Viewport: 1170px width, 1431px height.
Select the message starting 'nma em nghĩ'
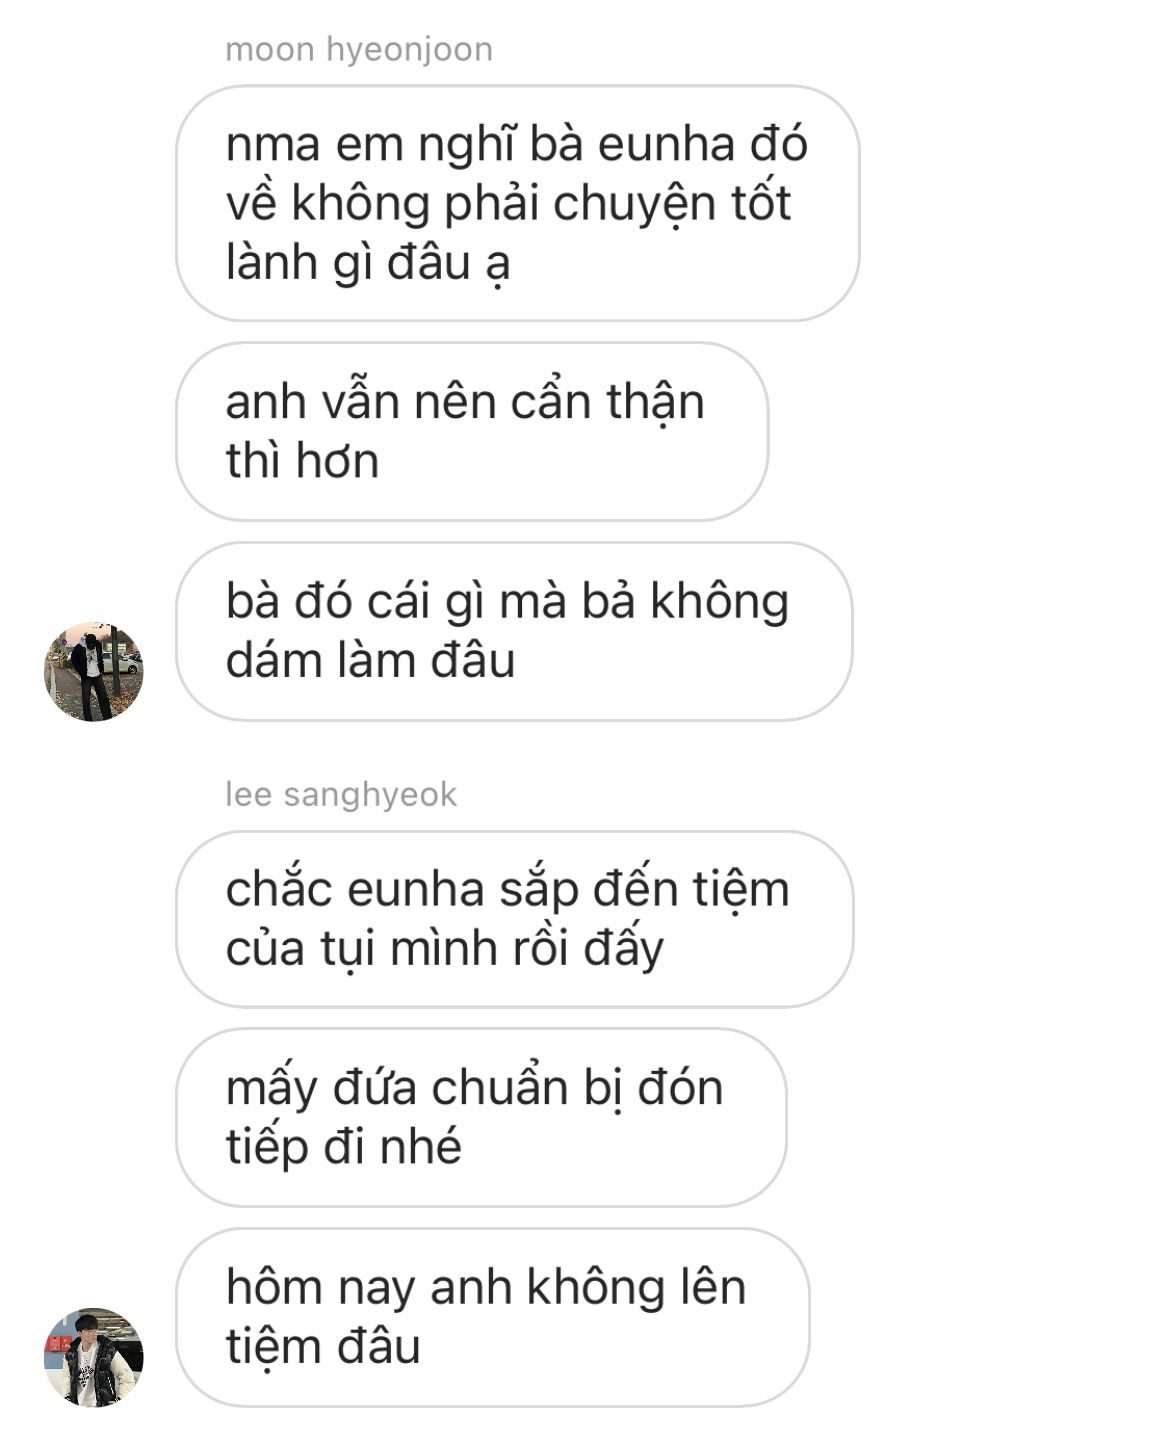pyautogui.click(x=518, y=203)
